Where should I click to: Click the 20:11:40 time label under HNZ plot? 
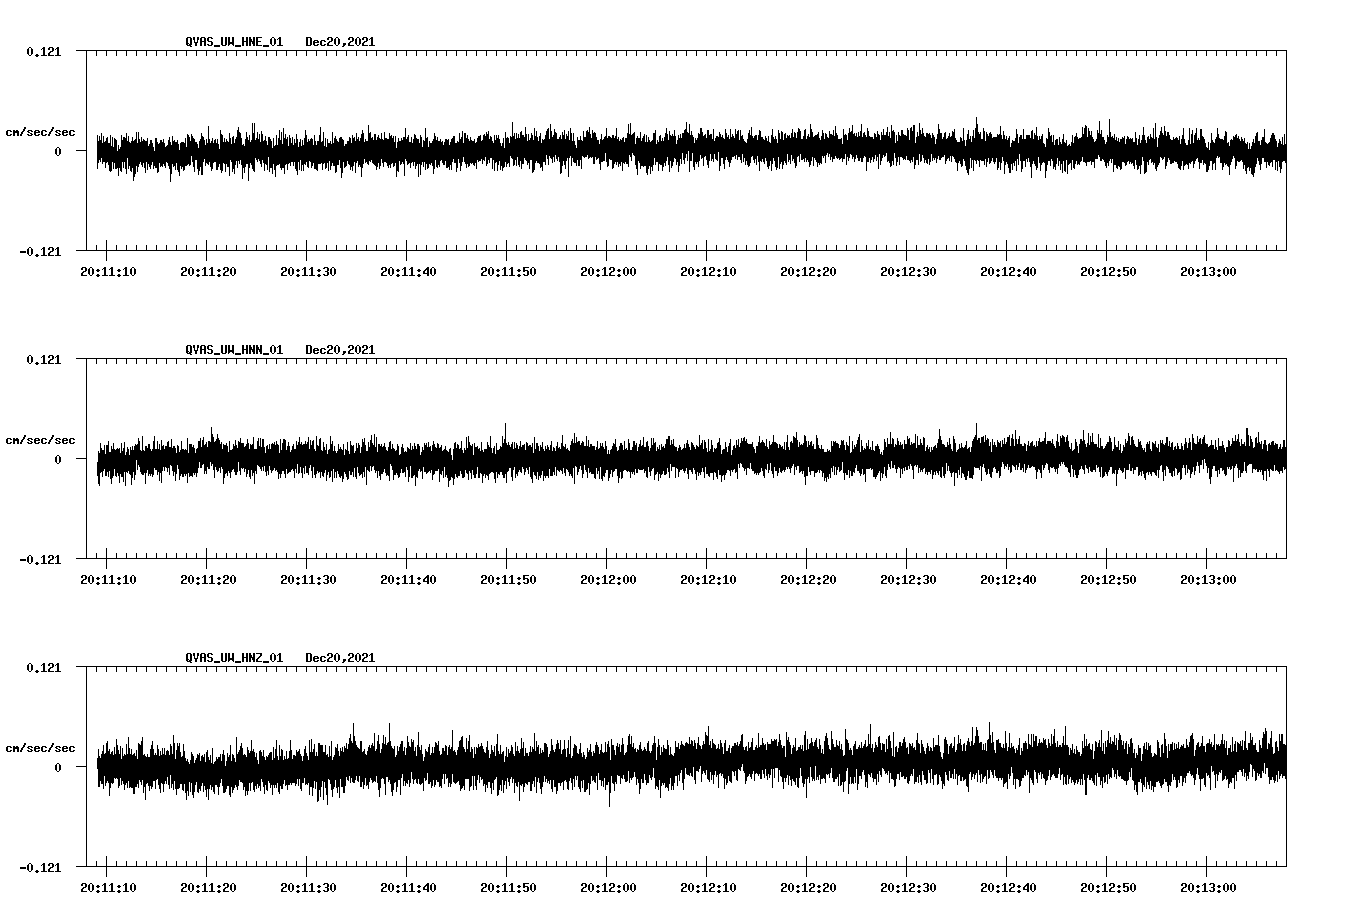pos(408,887)
